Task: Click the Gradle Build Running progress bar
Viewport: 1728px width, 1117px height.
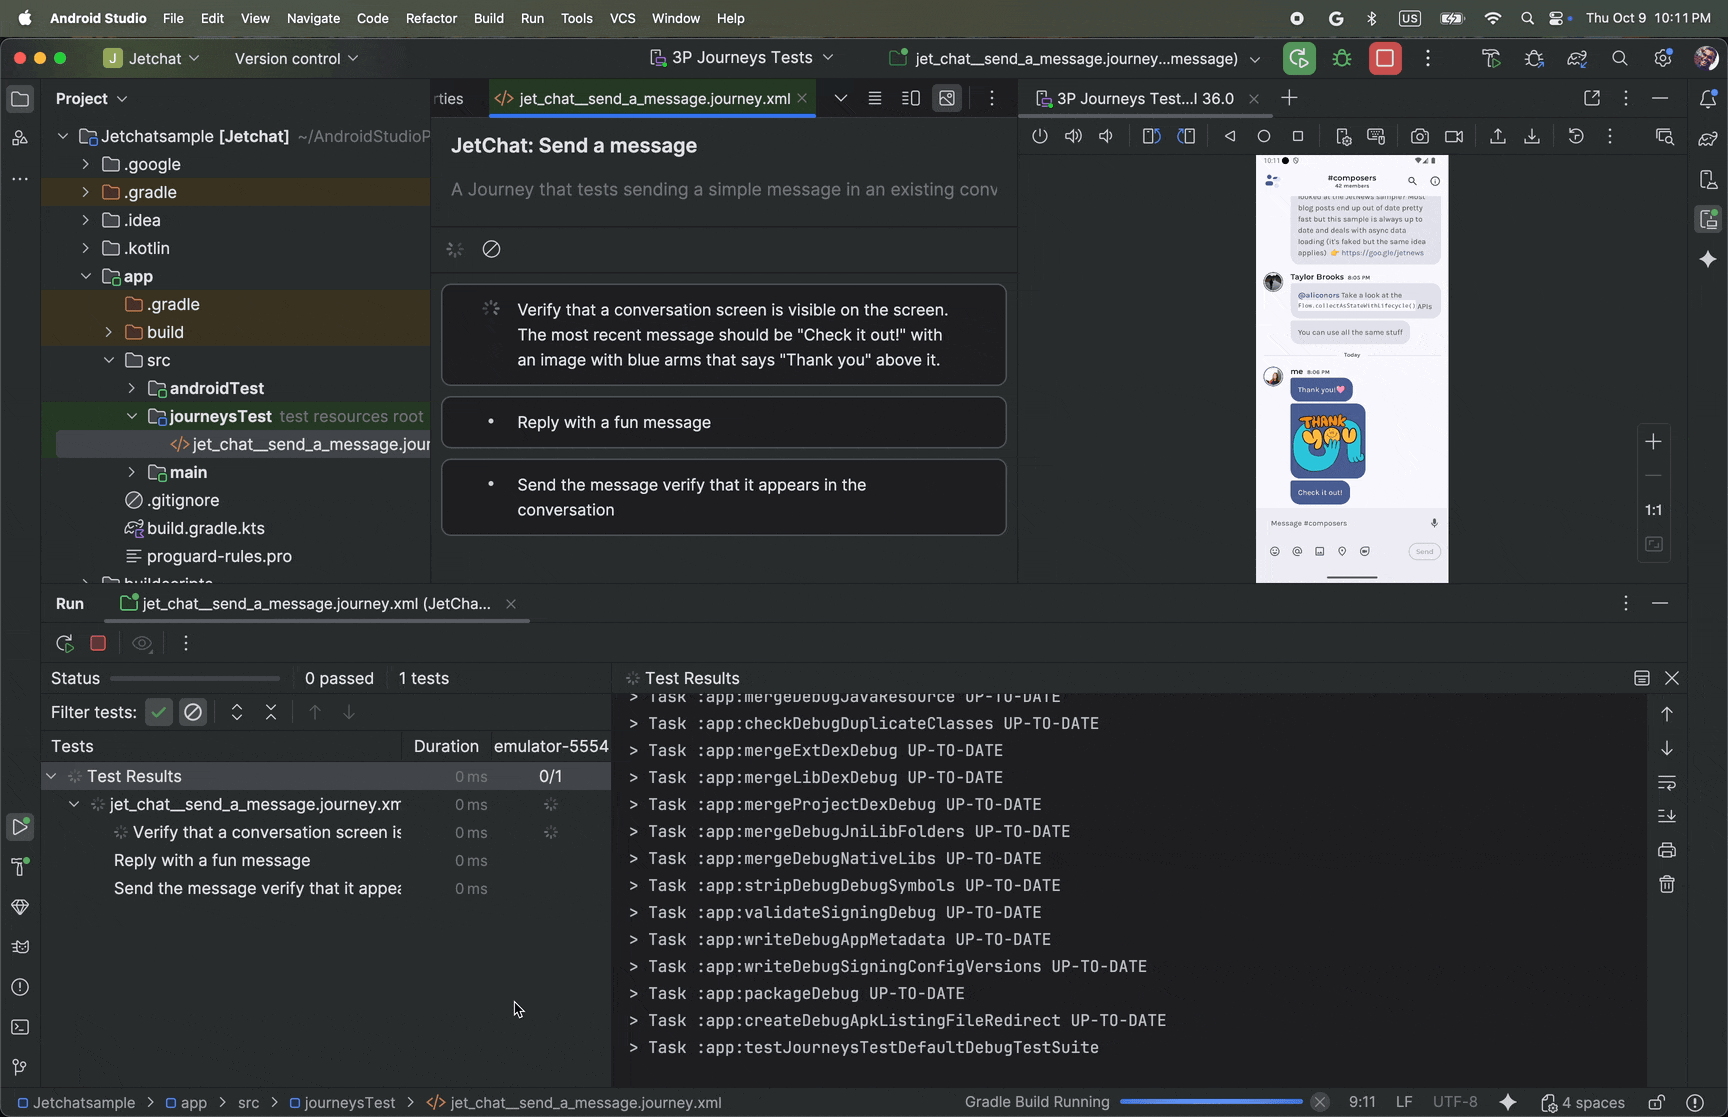Action: click(x=1210, y=1101)
